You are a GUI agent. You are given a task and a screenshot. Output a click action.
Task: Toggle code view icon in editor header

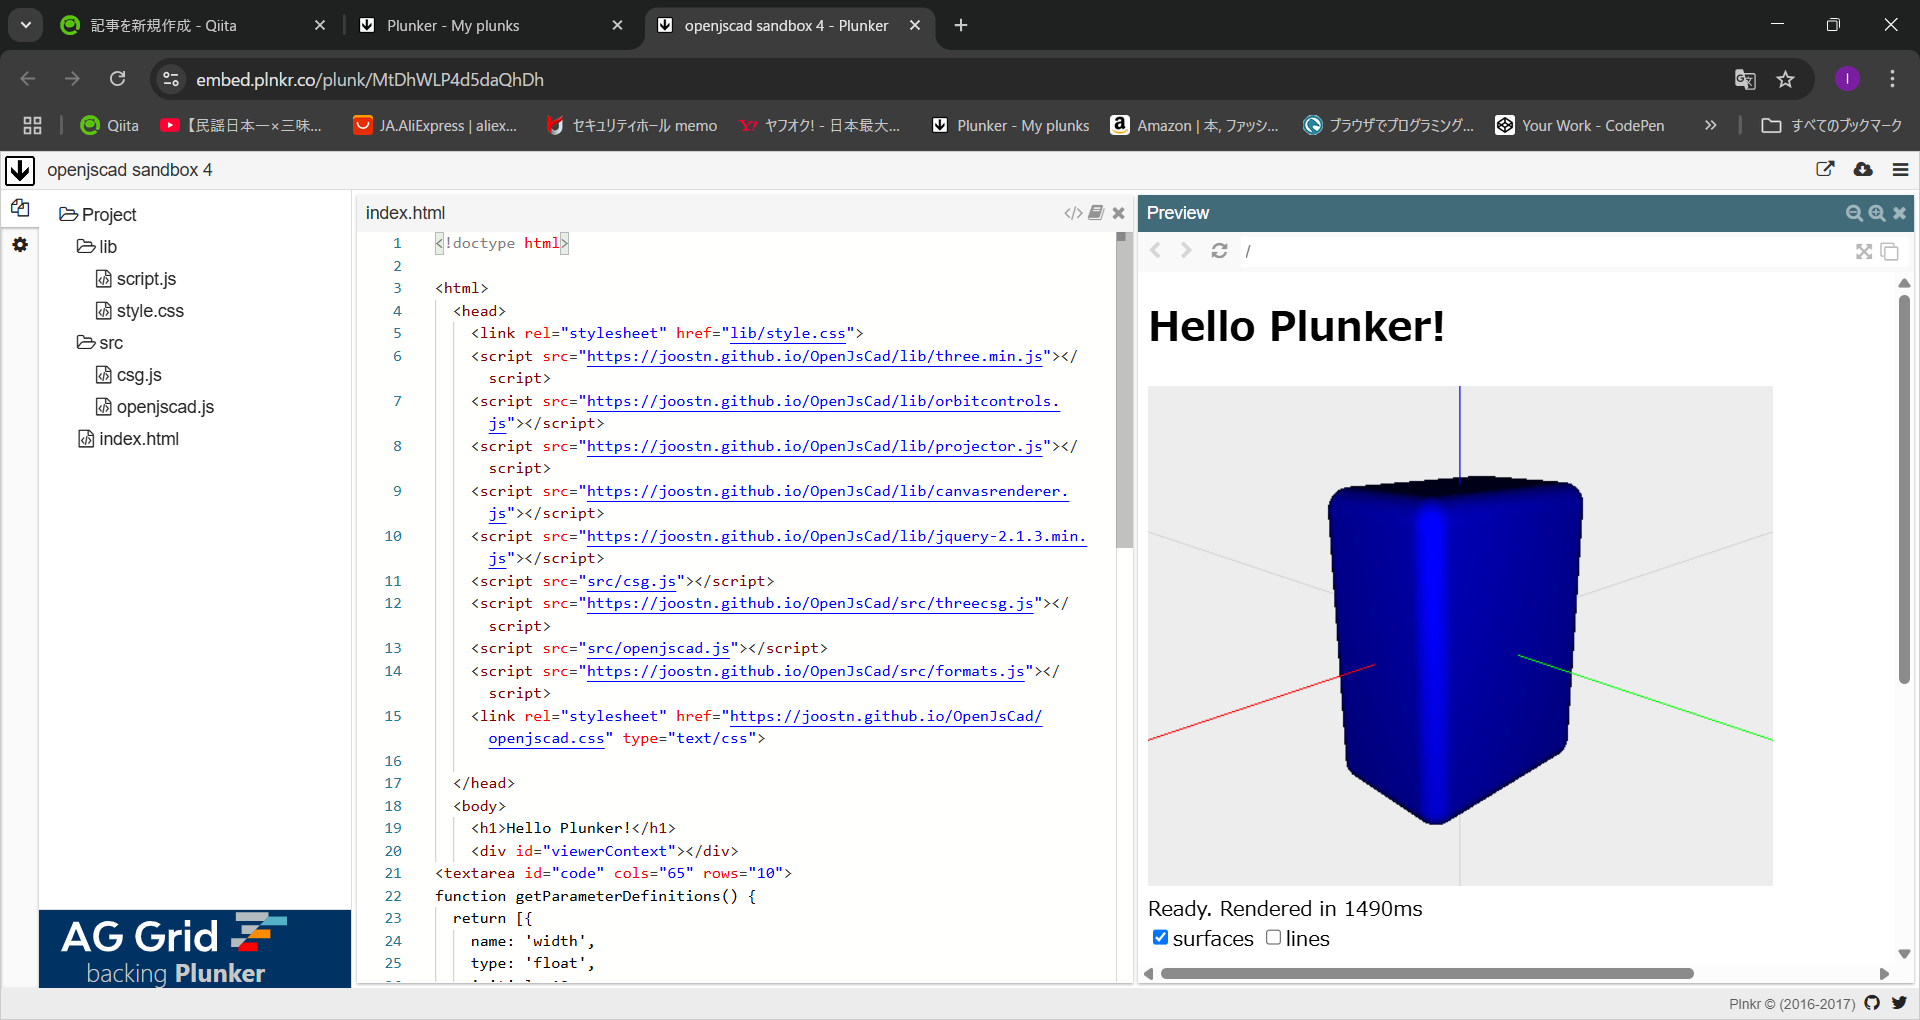point(1073,213)
